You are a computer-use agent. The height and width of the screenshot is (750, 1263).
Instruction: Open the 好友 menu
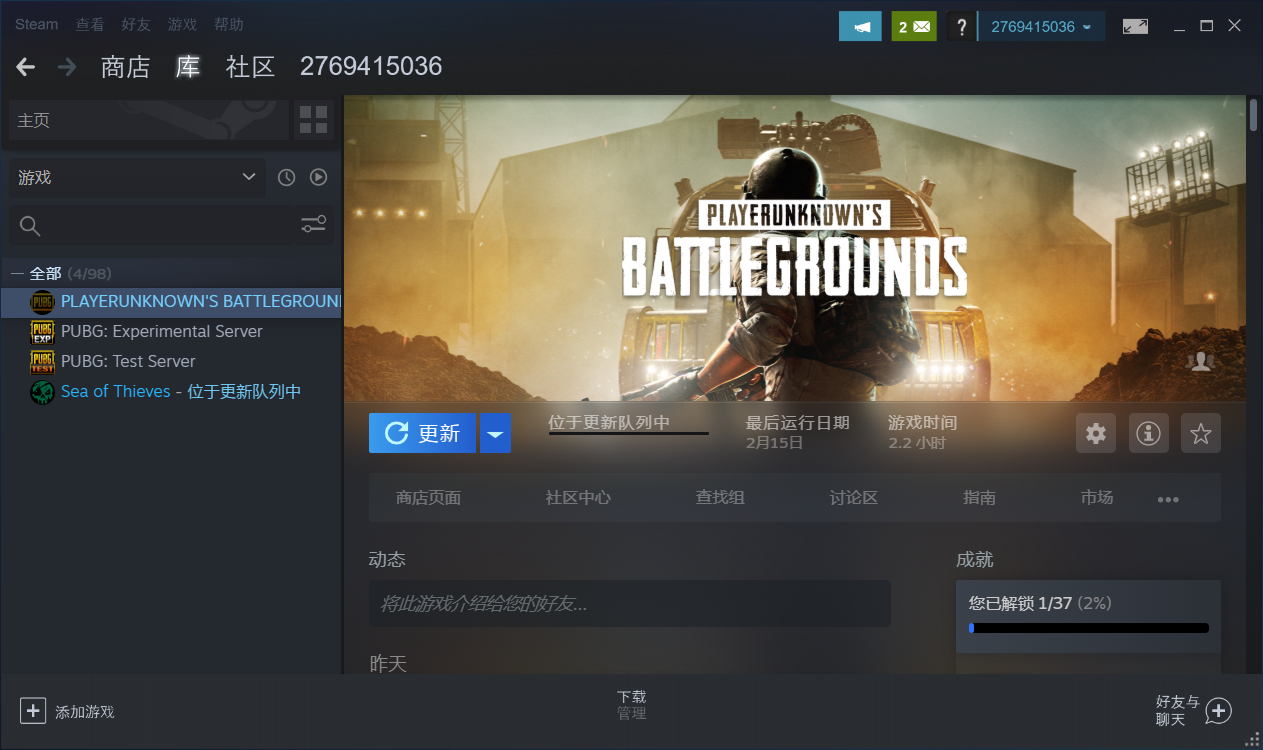136,24
